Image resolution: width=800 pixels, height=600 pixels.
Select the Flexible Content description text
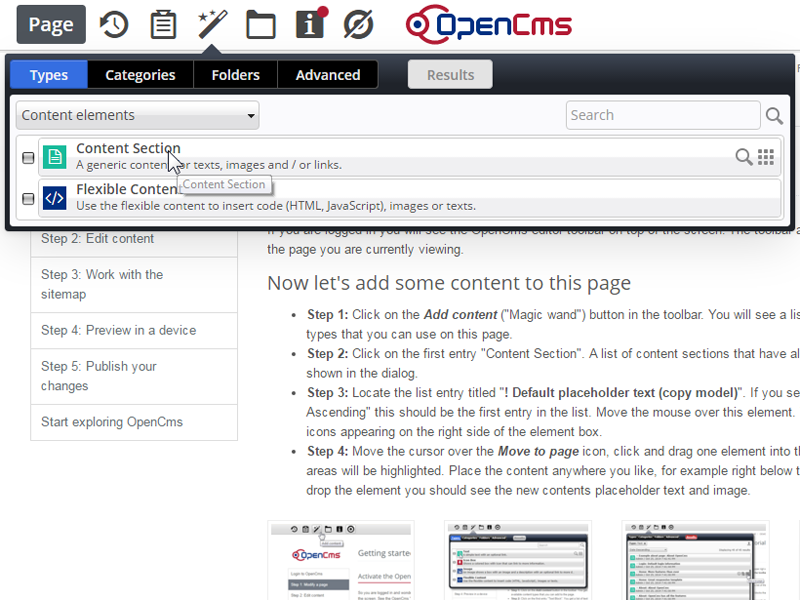[x=276, y=206]
